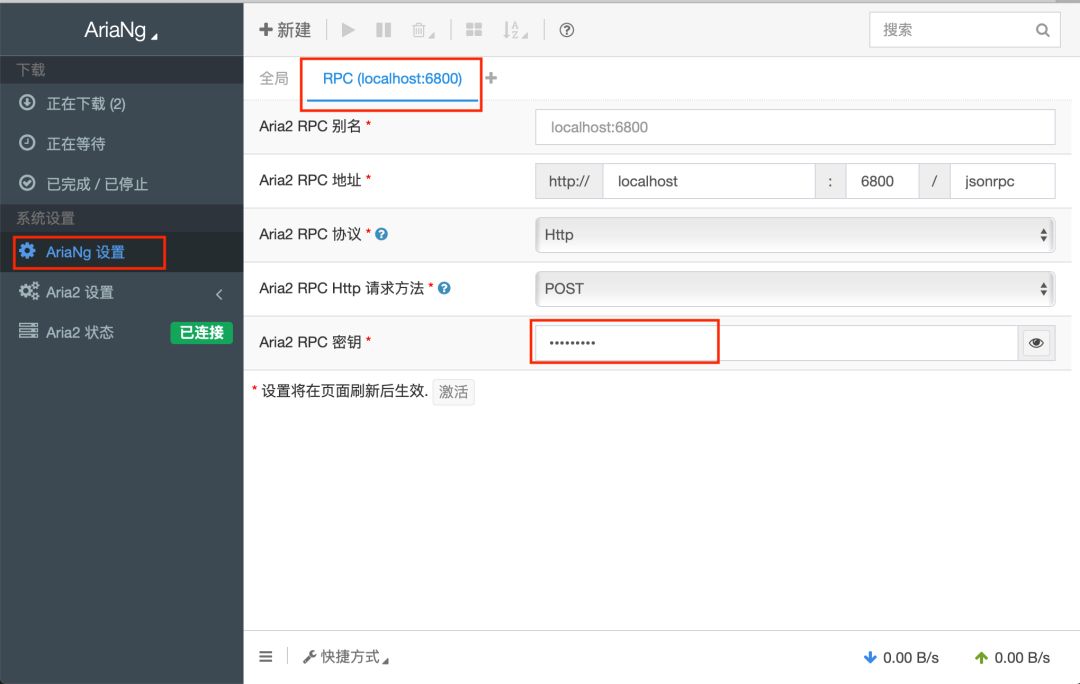This screenshot has height=684, width=1080.
Task: Click the Aria2 RPC alias input field
Action: [x=795, y=127]
